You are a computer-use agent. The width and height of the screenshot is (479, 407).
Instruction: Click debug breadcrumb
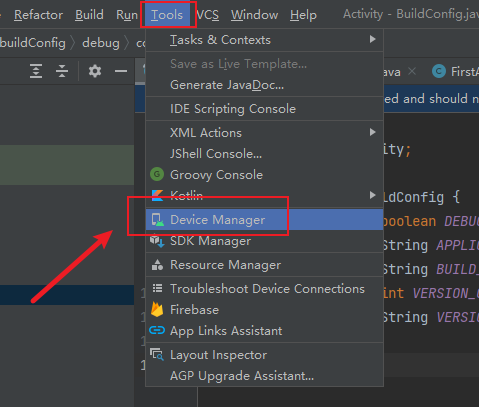101,43
